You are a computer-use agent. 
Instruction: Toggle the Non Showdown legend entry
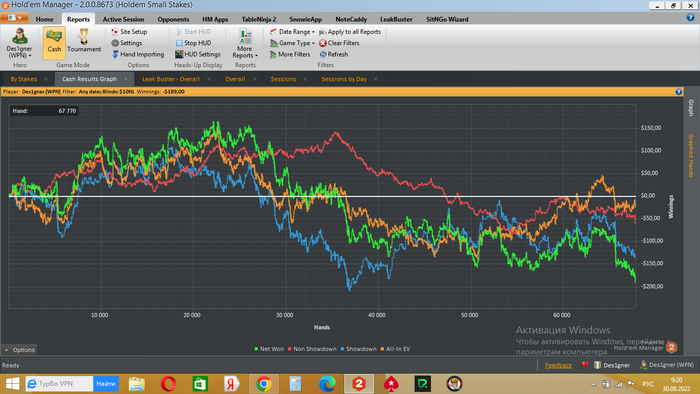coord(312,349)
